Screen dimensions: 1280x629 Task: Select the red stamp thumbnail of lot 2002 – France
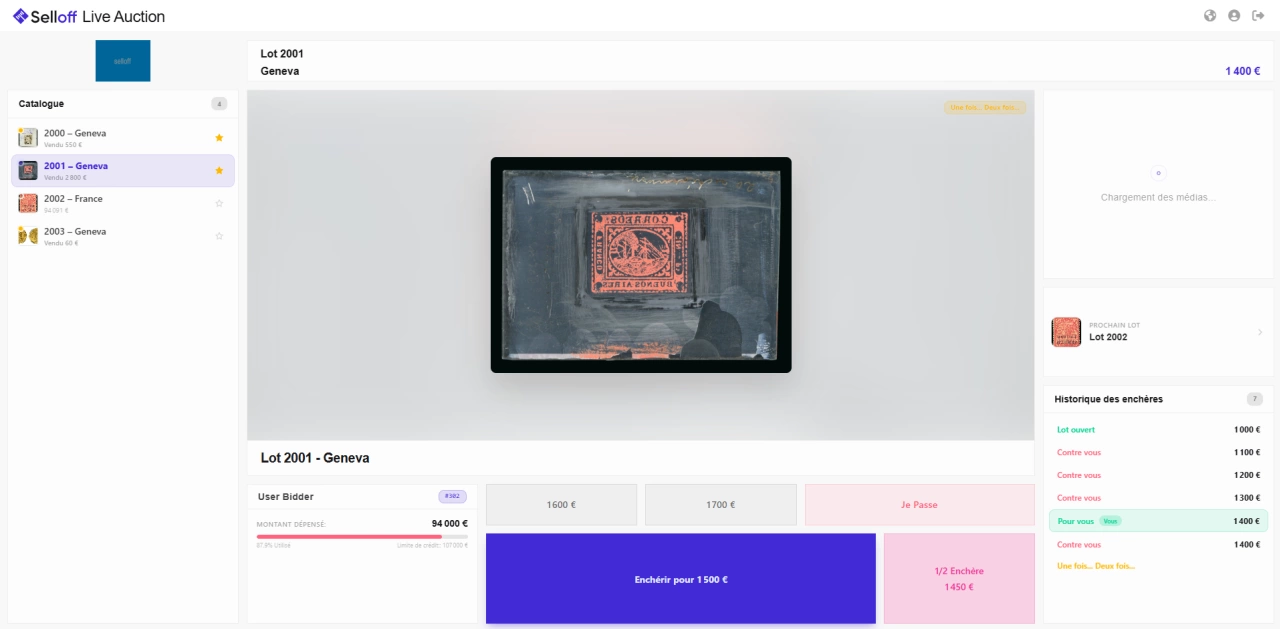[28, 204]
